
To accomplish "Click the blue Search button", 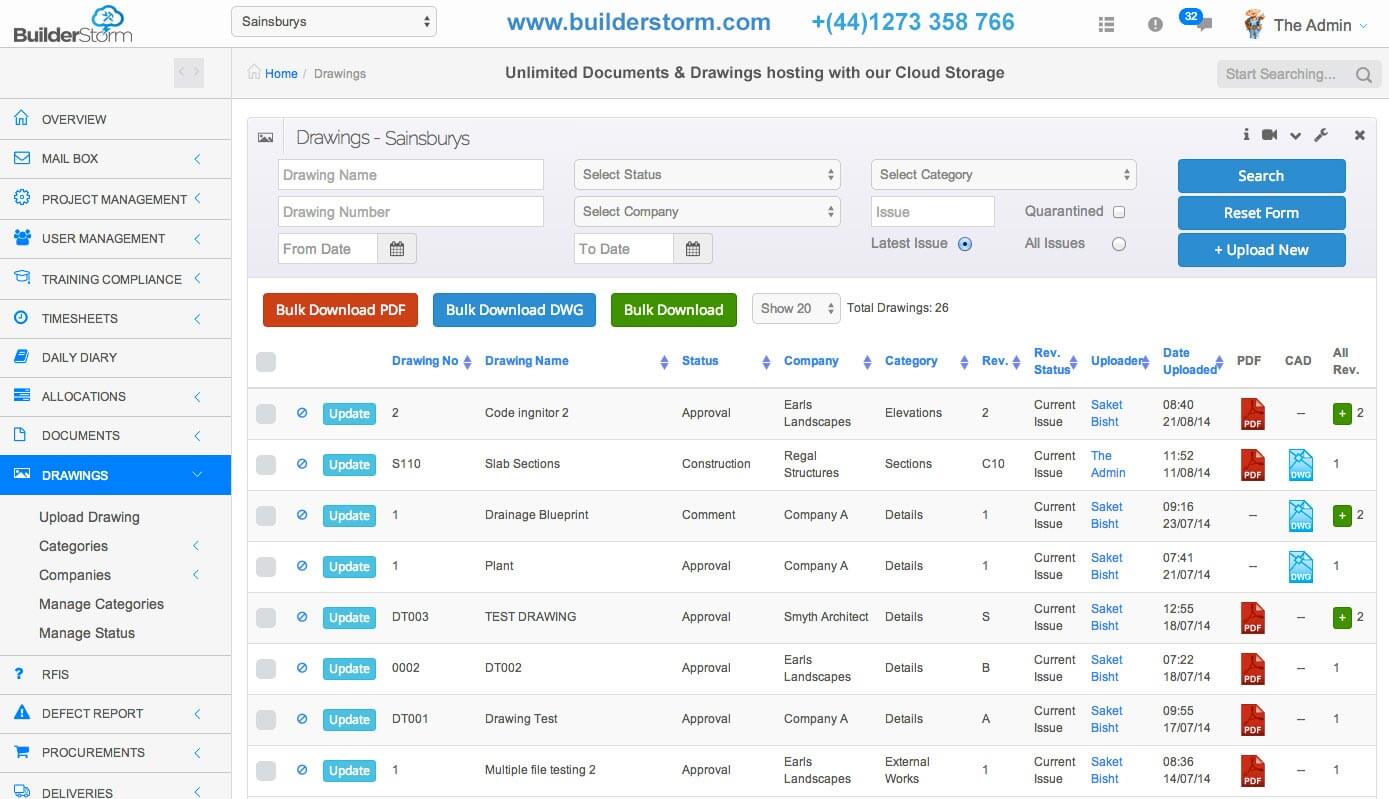I will point(1261,176).
